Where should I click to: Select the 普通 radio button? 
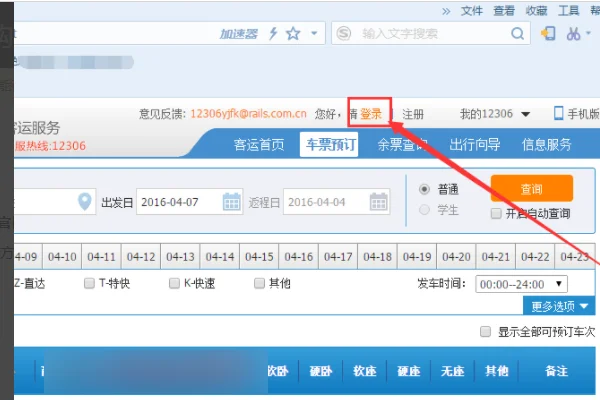(x=424, y=189)
